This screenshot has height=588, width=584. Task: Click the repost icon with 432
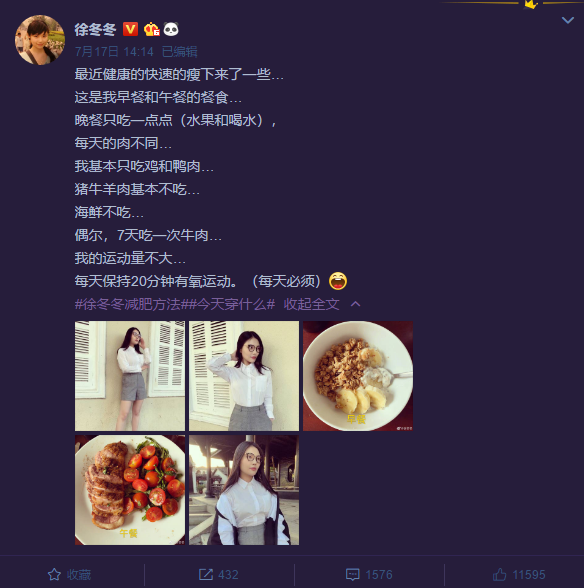click(206, 574)
